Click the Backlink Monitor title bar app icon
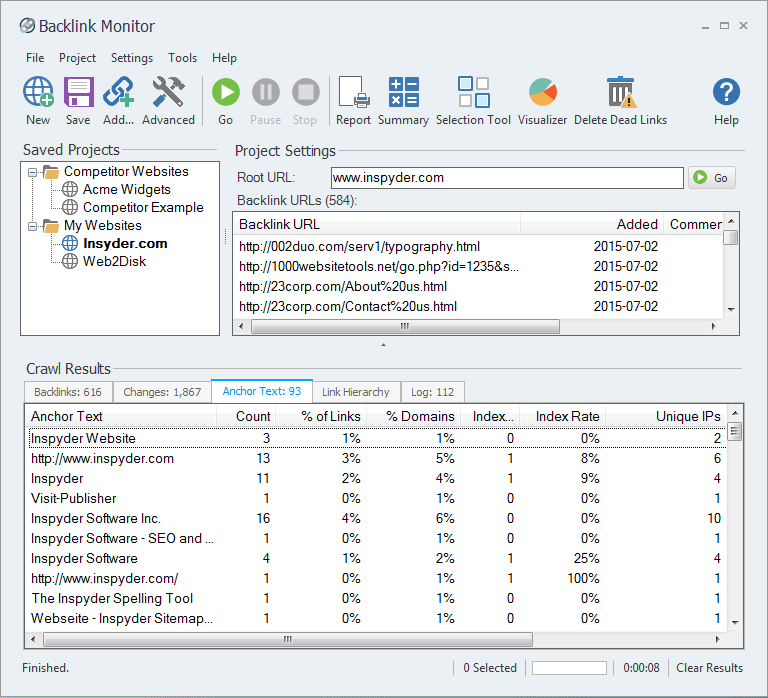Viewport: 768px width, 698px height. tap(27, 25)
